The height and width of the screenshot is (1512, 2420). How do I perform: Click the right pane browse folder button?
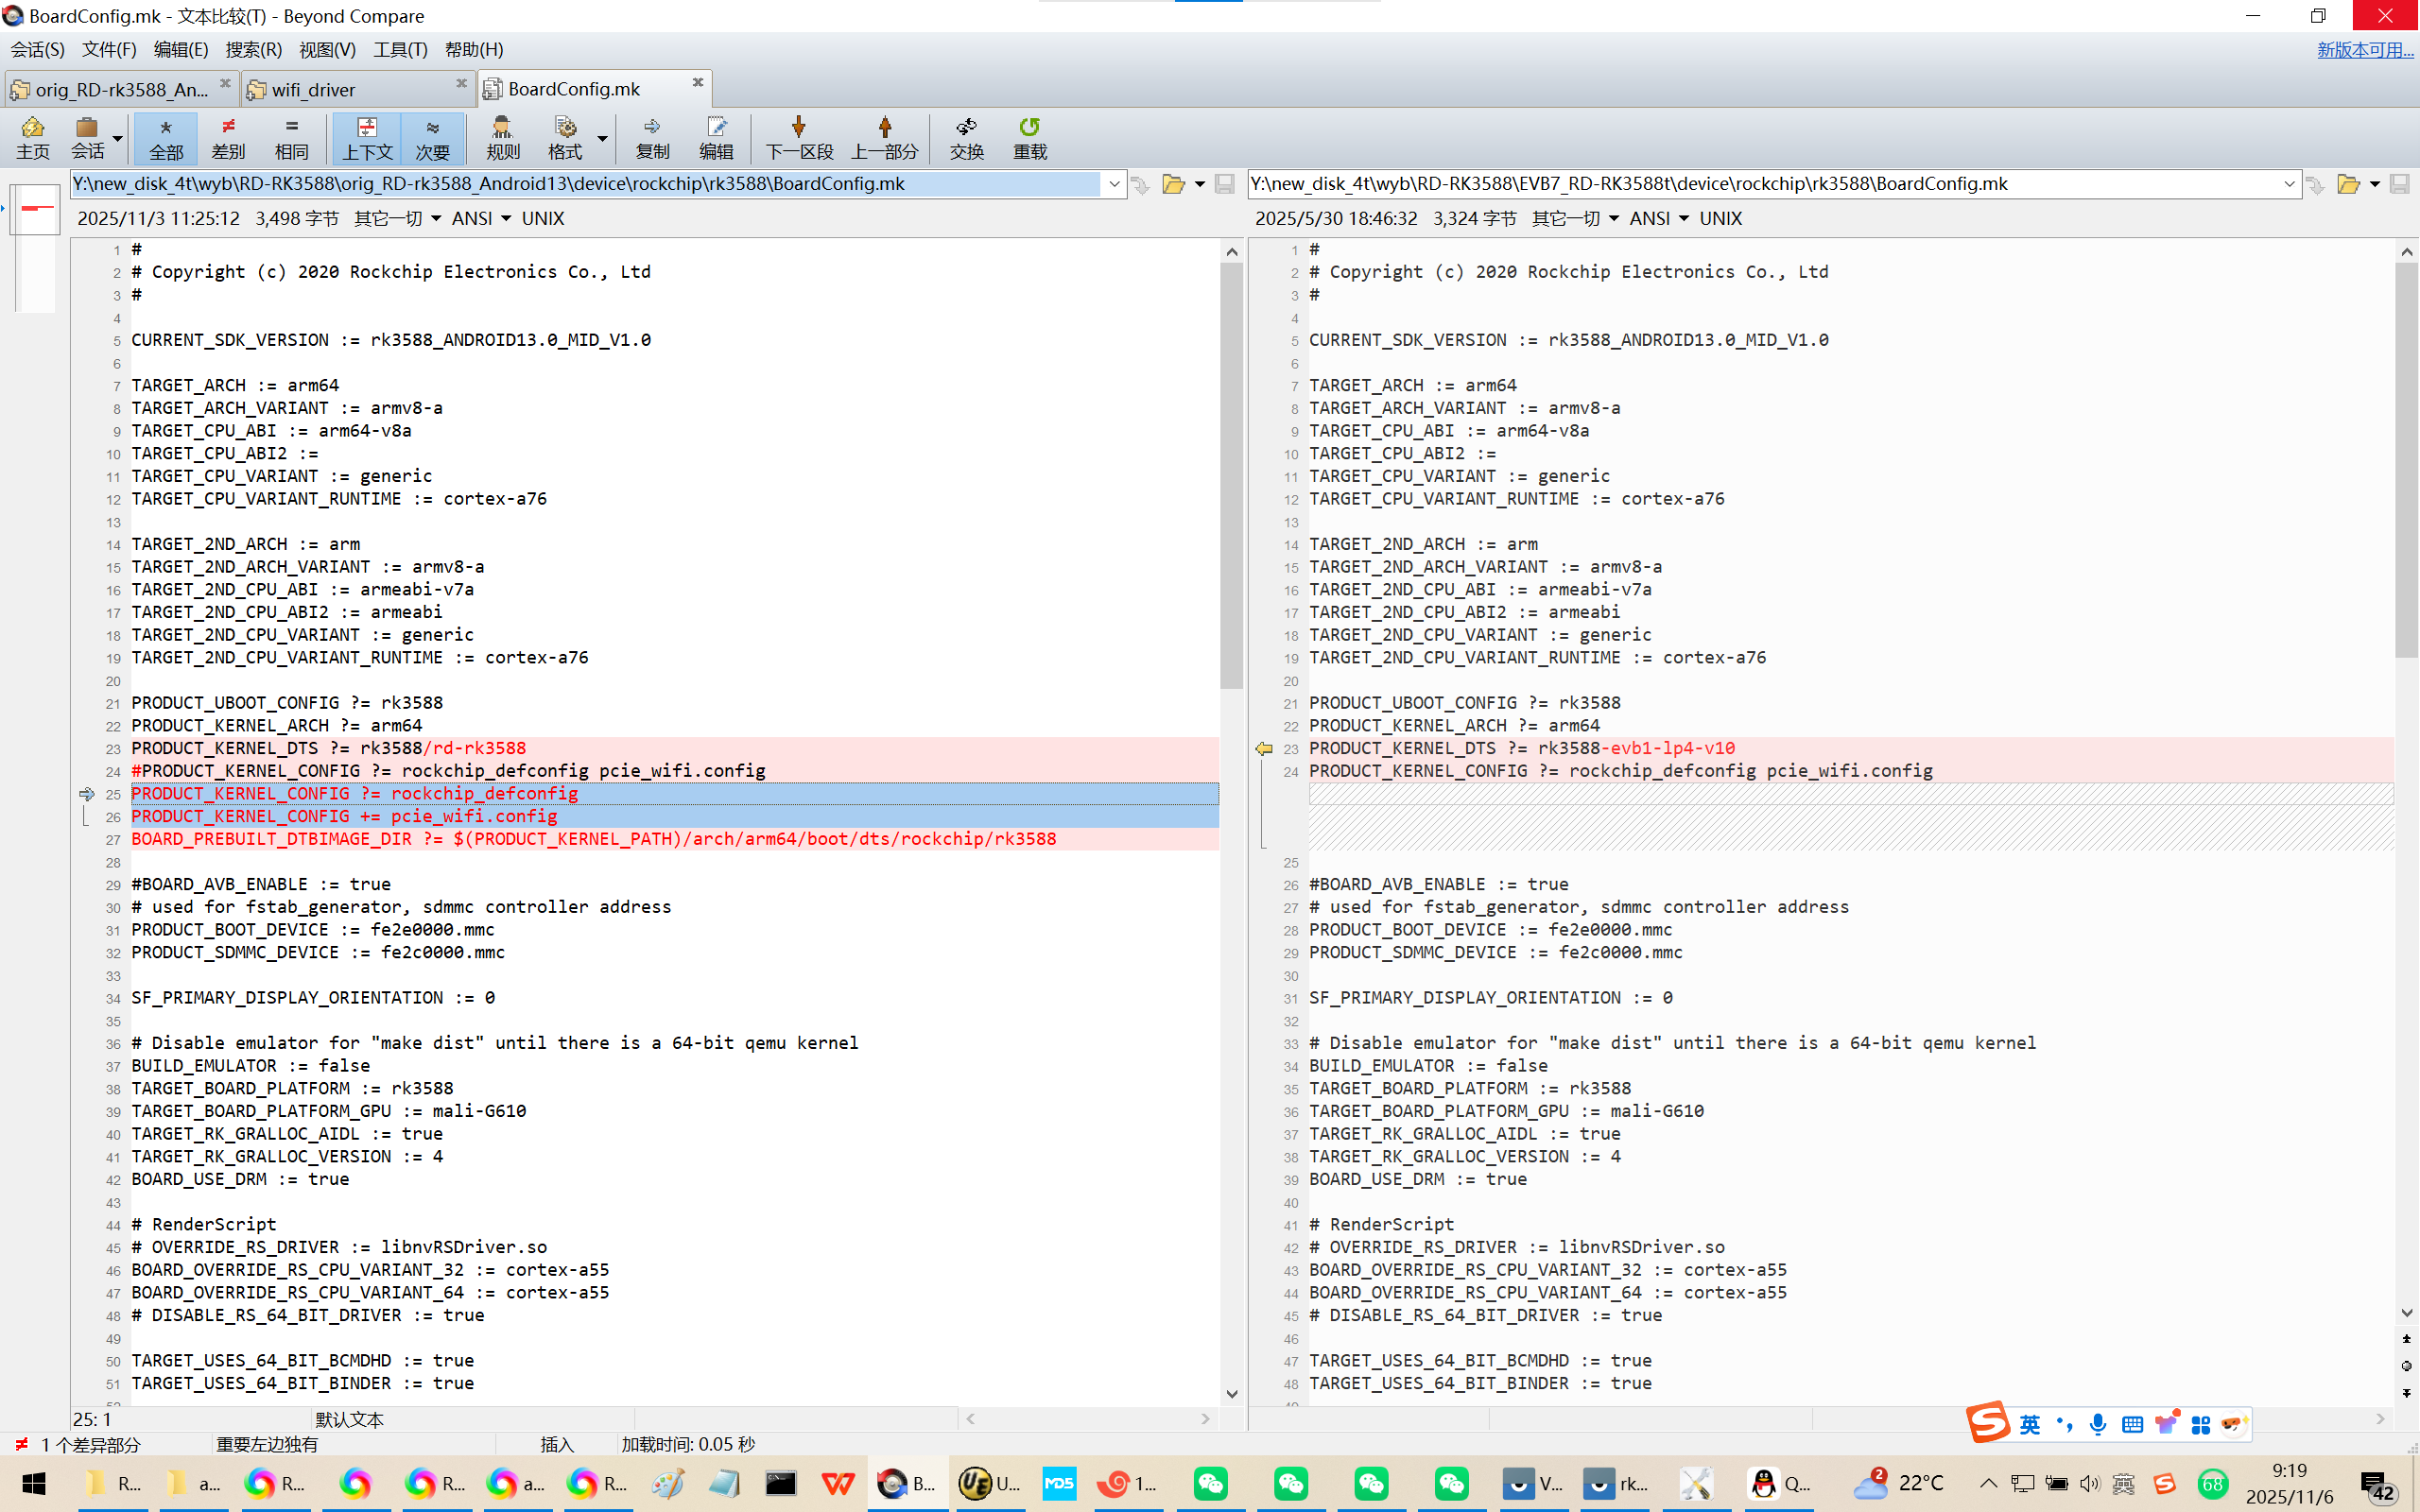2347,184
